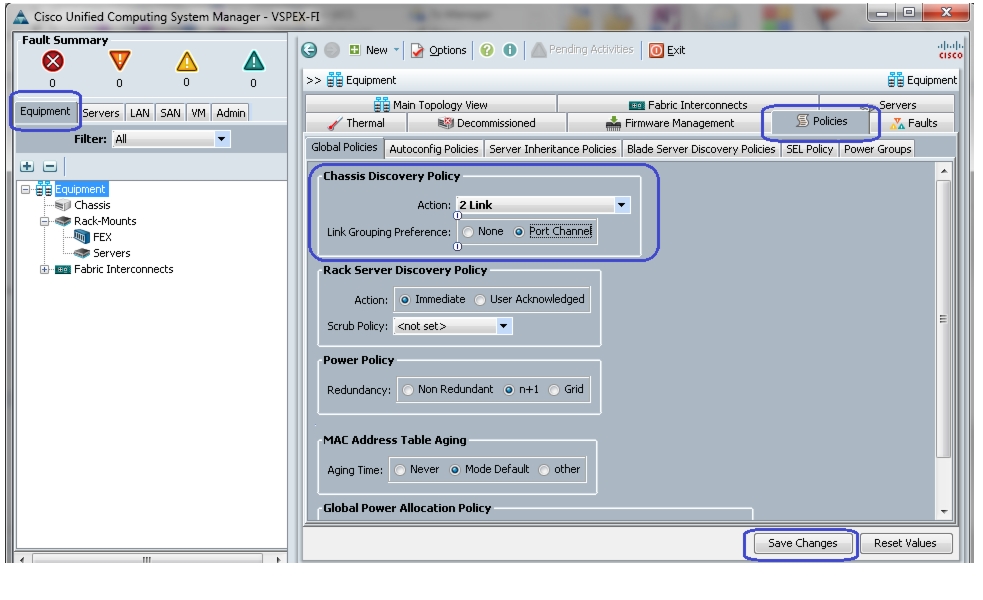
Task: Select Immediate rack discovery action
Action: coord(405,300)
